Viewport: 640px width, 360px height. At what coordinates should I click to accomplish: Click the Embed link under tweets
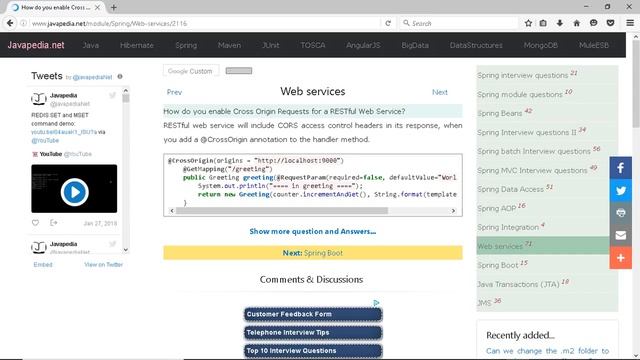43,264
